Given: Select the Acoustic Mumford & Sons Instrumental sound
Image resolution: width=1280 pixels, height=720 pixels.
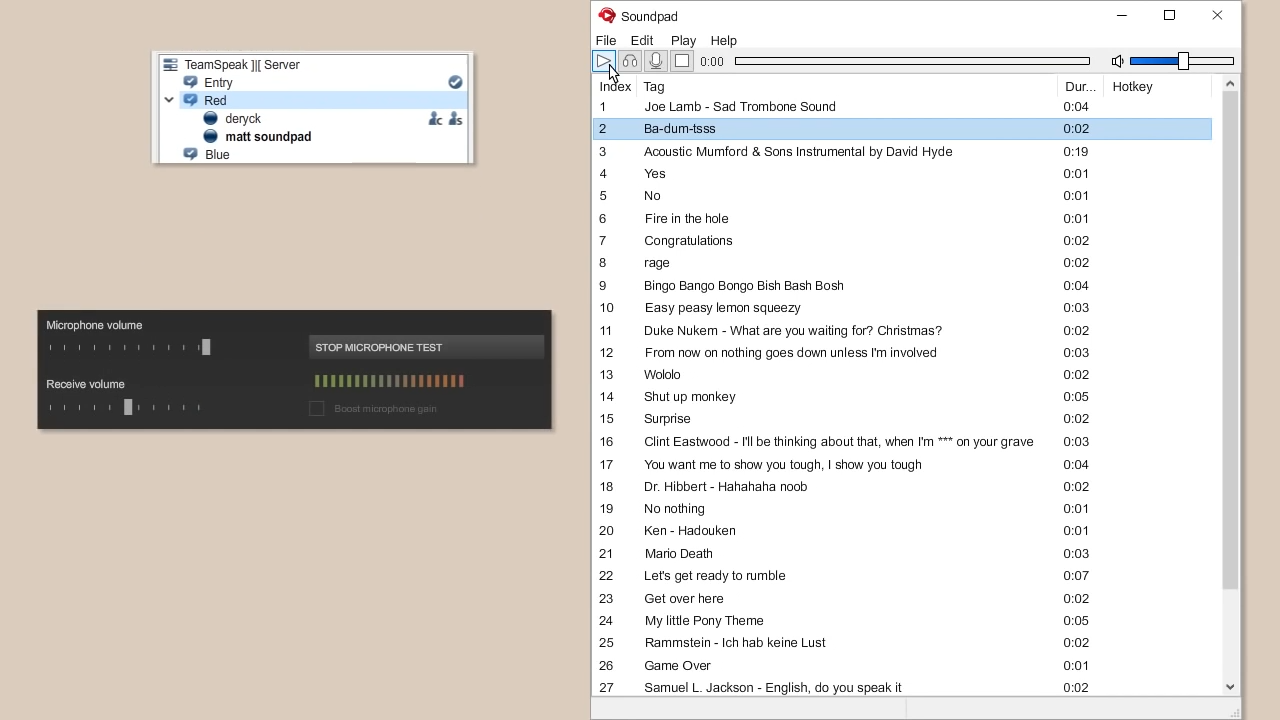Looking at the screenshot, I should click(x=902, y=152).
